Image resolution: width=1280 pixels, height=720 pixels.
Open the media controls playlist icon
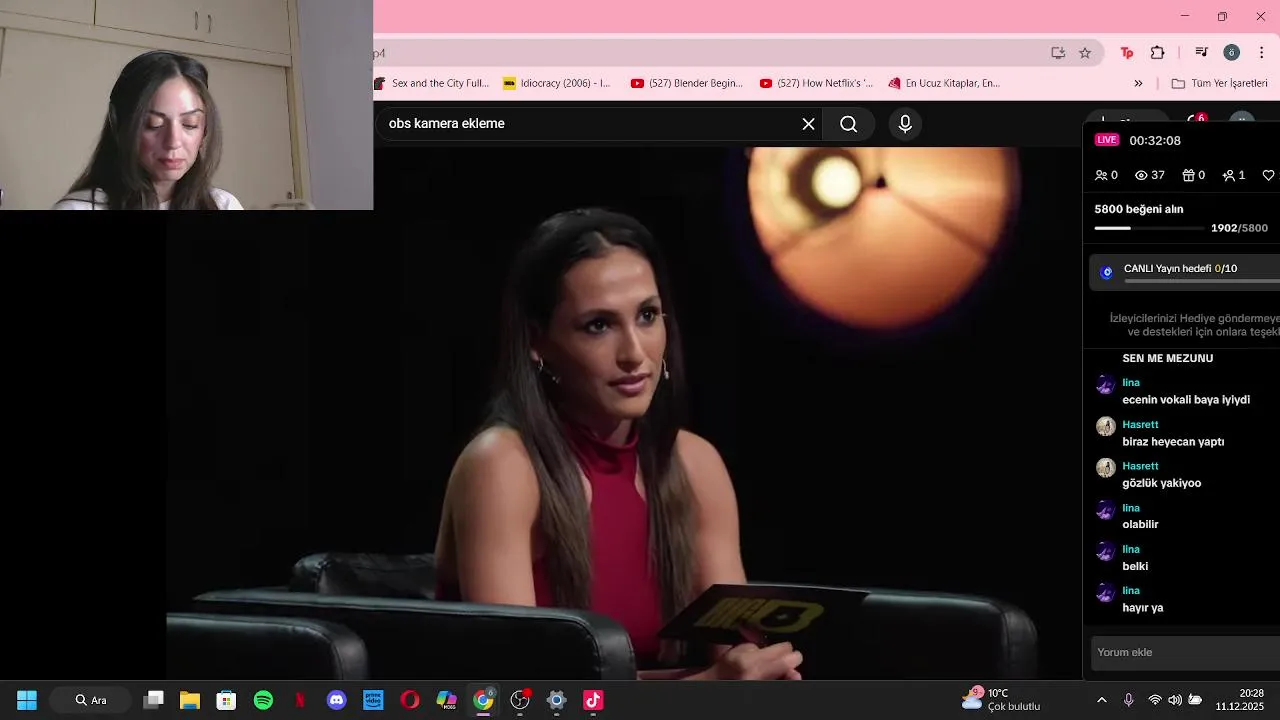pyautogui.click(x=1202, y=53)
